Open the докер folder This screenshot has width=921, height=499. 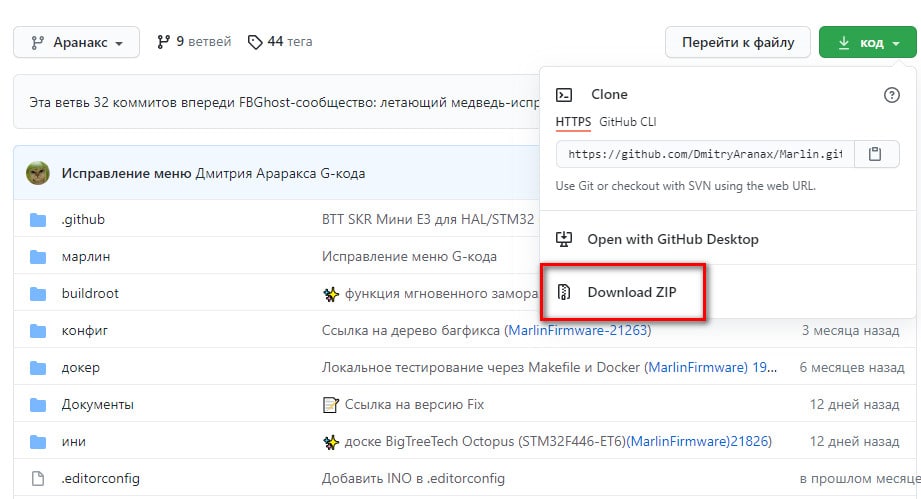80,368
